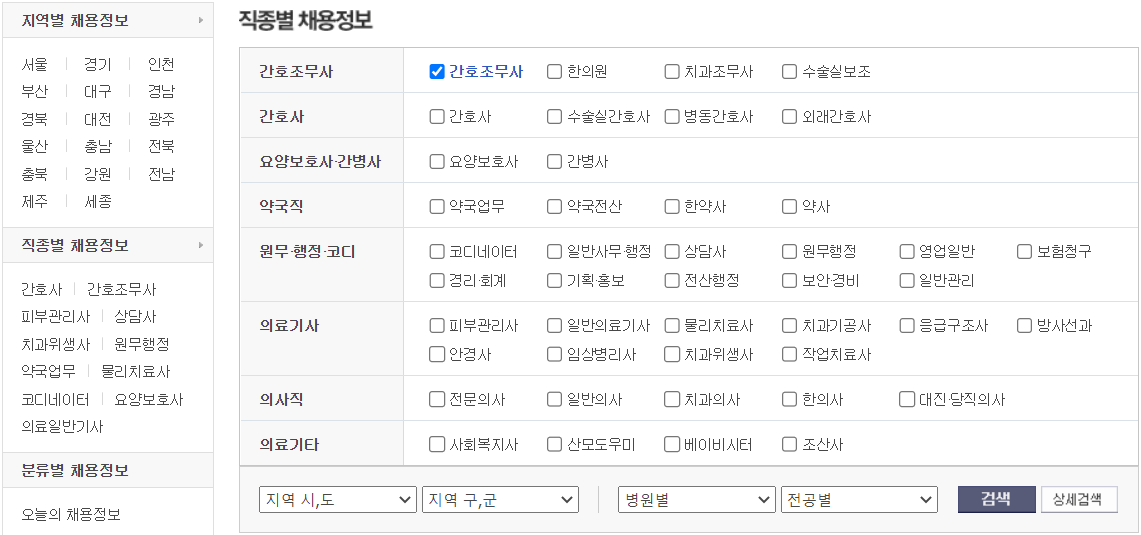Click the 검색 search button
Screen dimensions: 1141x535
(996, 500)
